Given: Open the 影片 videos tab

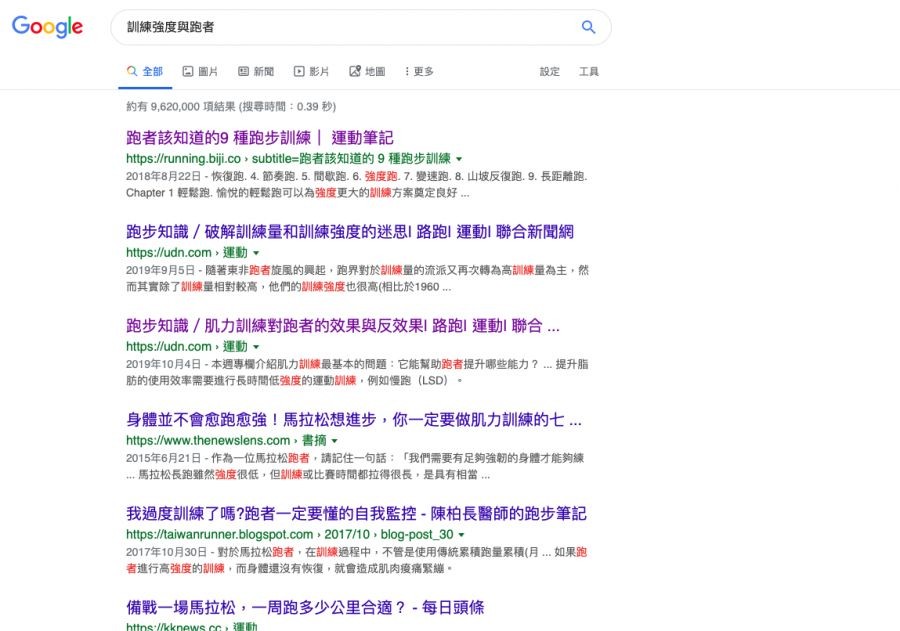Looking at the screenshot, I should click(x=311, y=71).
